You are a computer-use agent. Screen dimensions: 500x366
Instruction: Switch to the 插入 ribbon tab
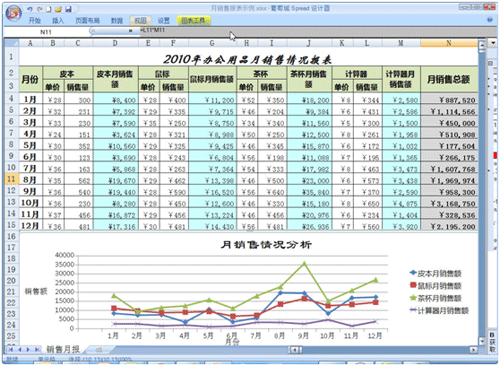coord(58,21)
